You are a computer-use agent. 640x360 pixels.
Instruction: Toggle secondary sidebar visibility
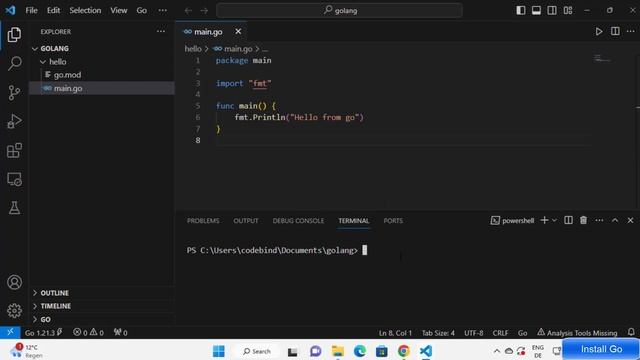[x=552, y=10]
